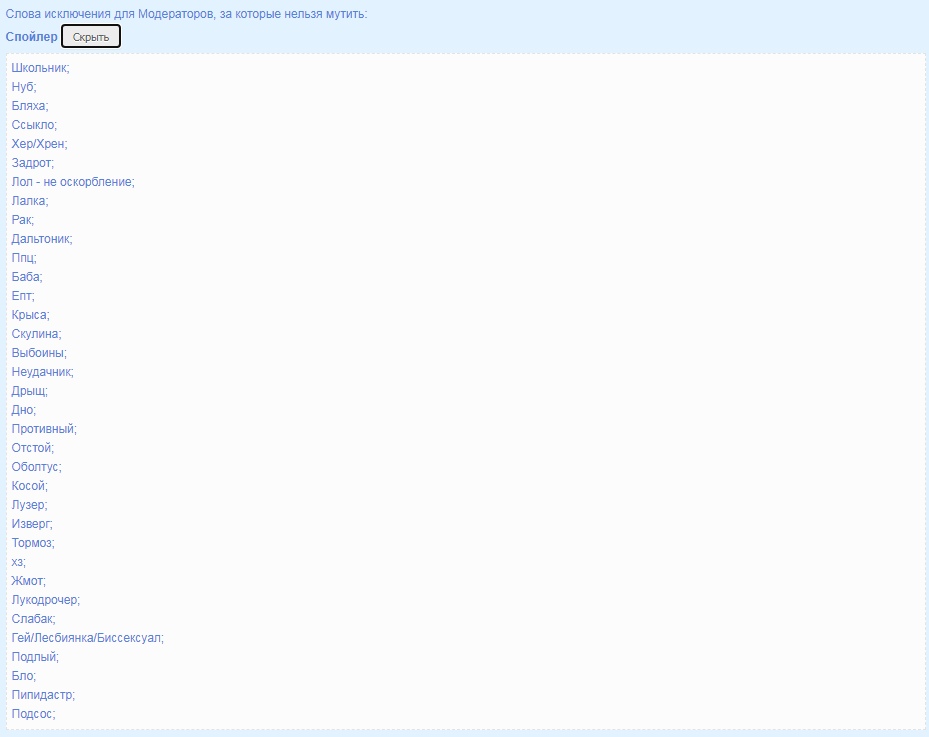
Task: Select the Изверг entry
Action: tap(32, 524)
